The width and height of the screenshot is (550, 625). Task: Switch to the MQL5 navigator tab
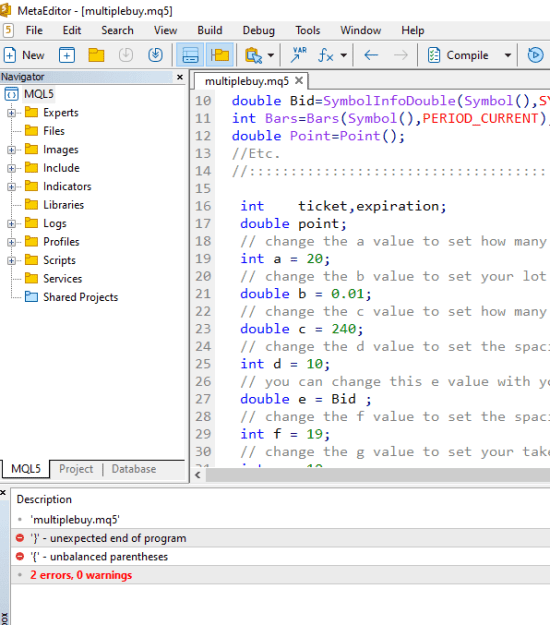coord(26,469)
